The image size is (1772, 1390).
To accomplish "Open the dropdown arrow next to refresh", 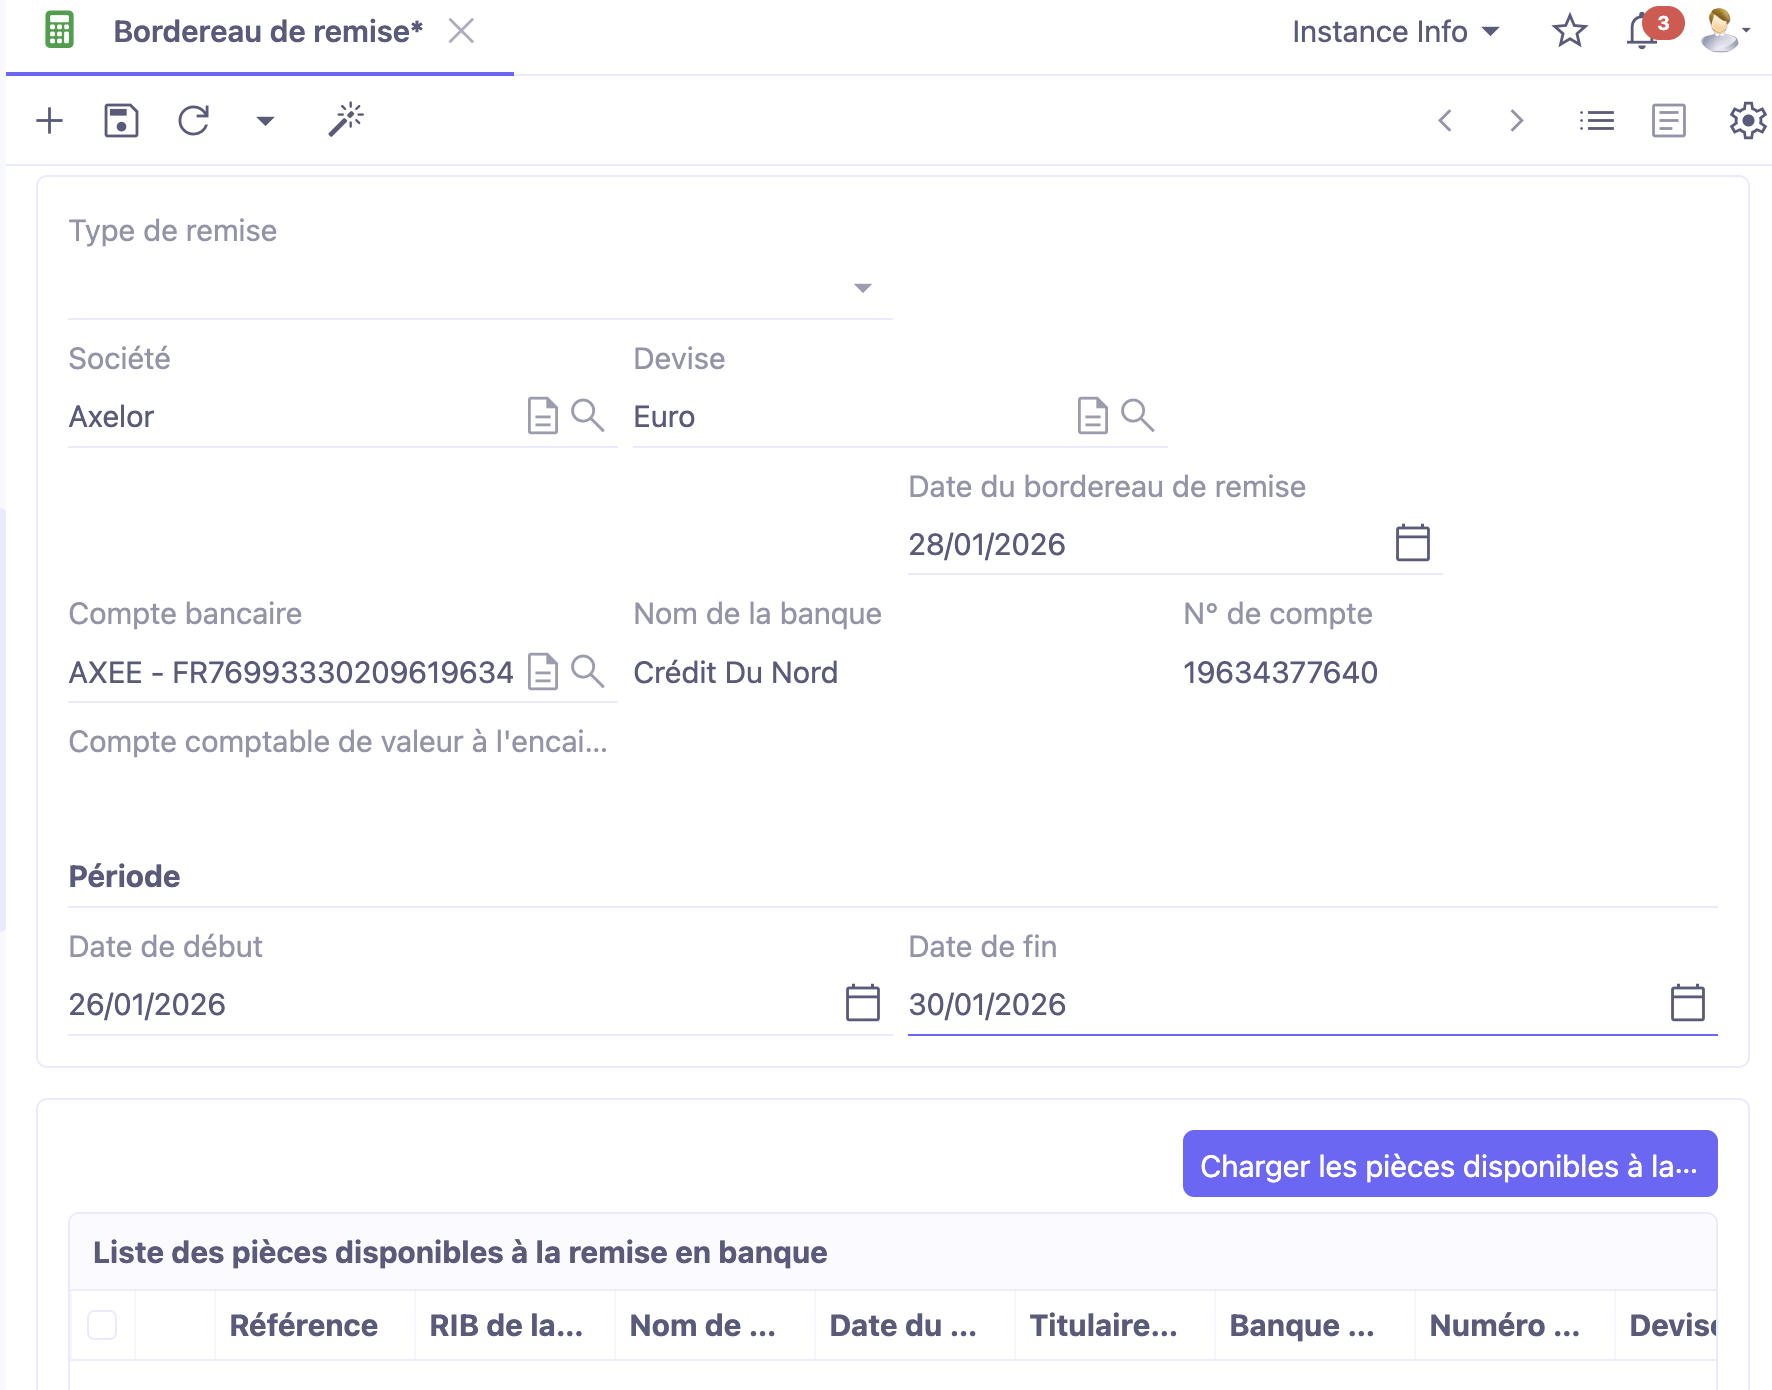I will click(264, 120).
